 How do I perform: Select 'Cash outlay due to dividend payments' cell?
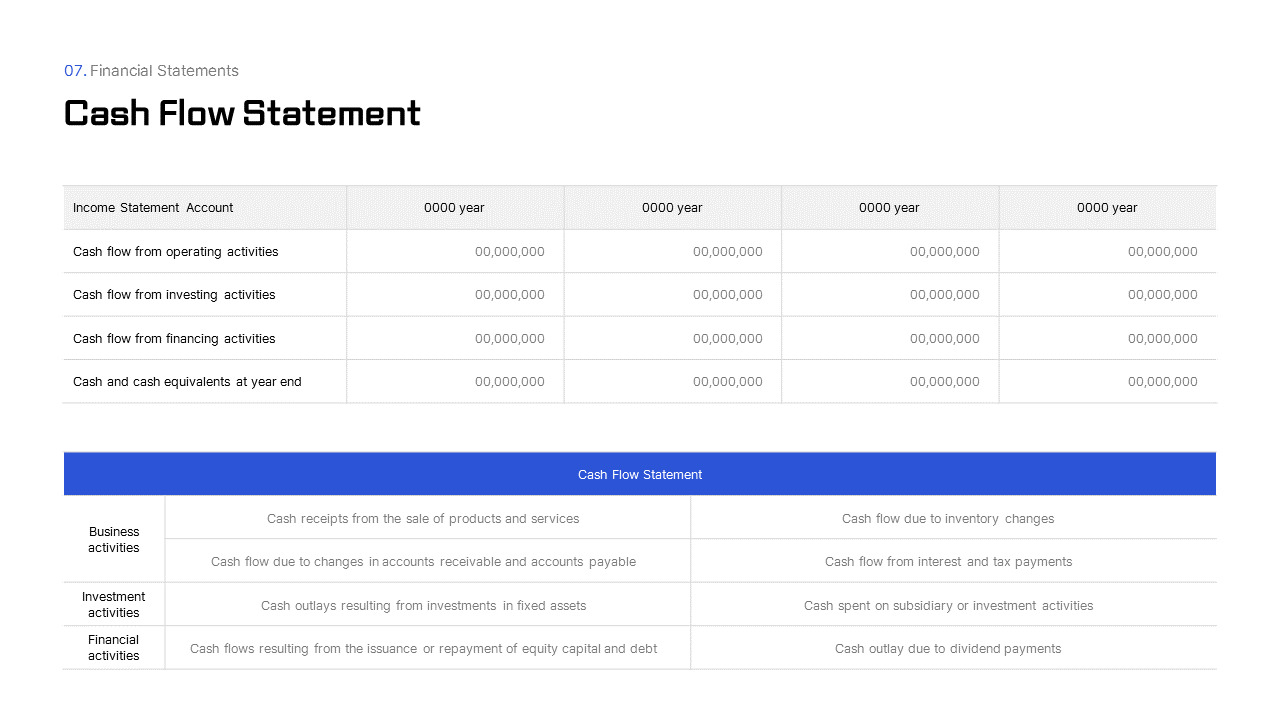953,648
